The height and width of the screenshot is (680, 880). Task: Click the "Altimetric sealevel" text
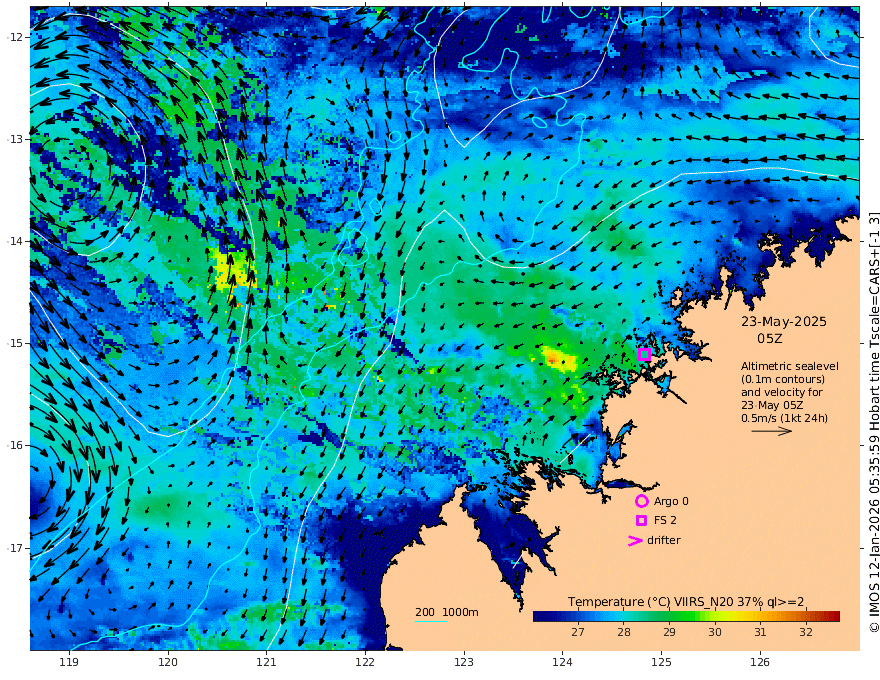tap(790, 366)
